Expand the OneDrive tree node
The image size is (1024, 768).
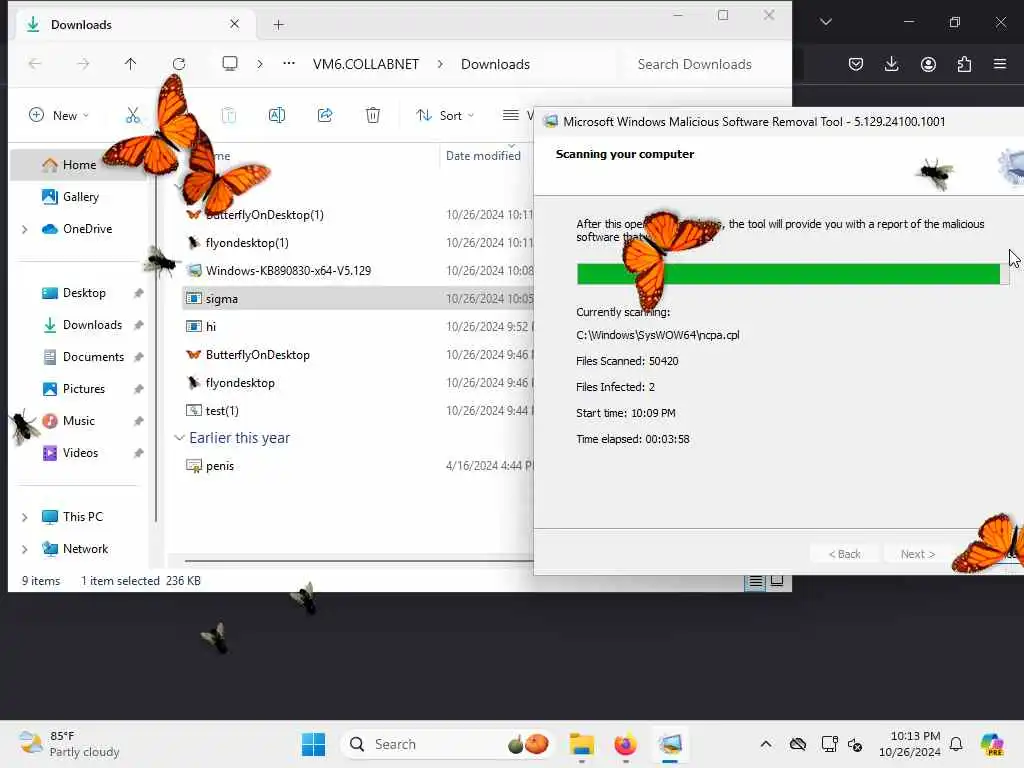pyautogui.click(x=25, y=229)
